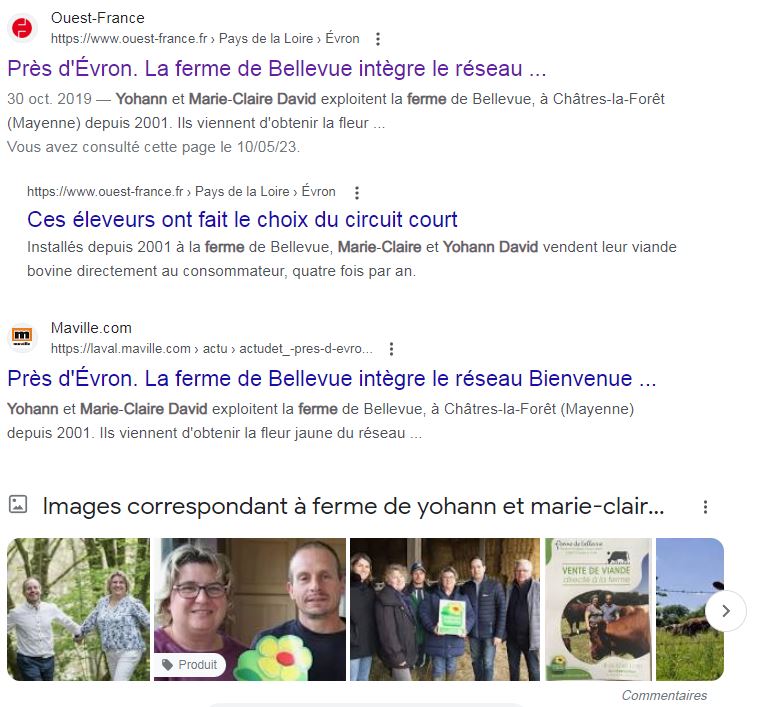
Task: Click the Produit tag on second image
Action: [x=190, y=664]
